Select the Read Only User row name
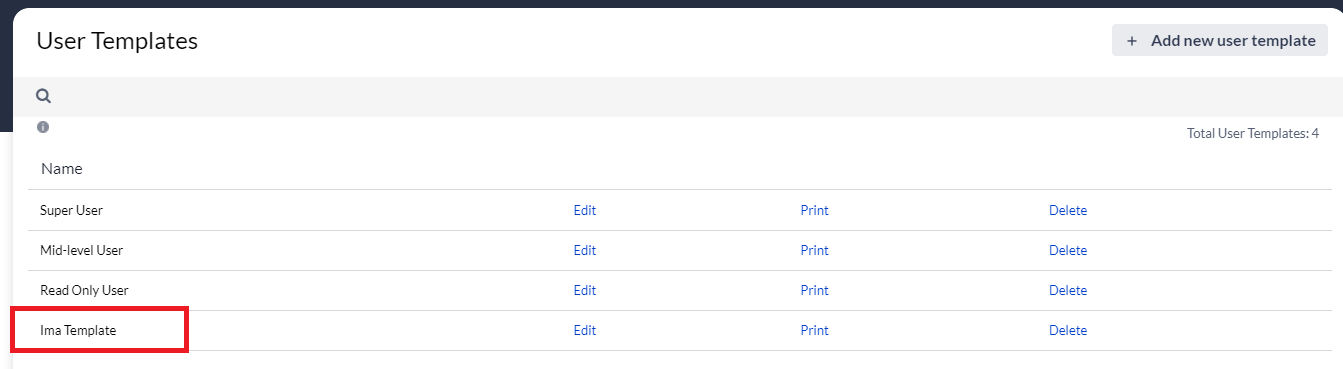The height and width of the screenshot is (369, 1343). [x=84, y=290]
